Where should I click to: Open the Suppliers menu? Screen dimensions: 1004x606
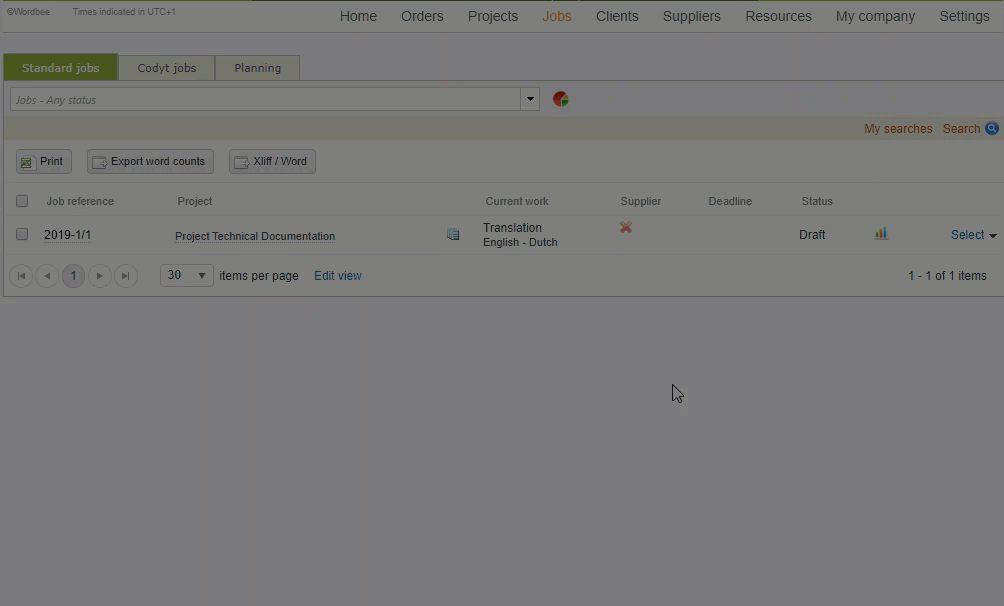(x=691, y=16)
